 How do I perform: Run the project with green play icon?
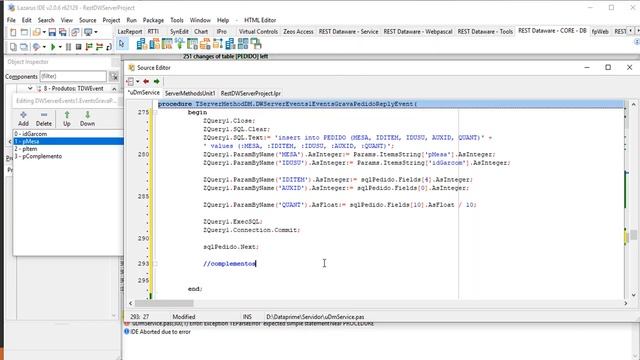coord(53,47)
